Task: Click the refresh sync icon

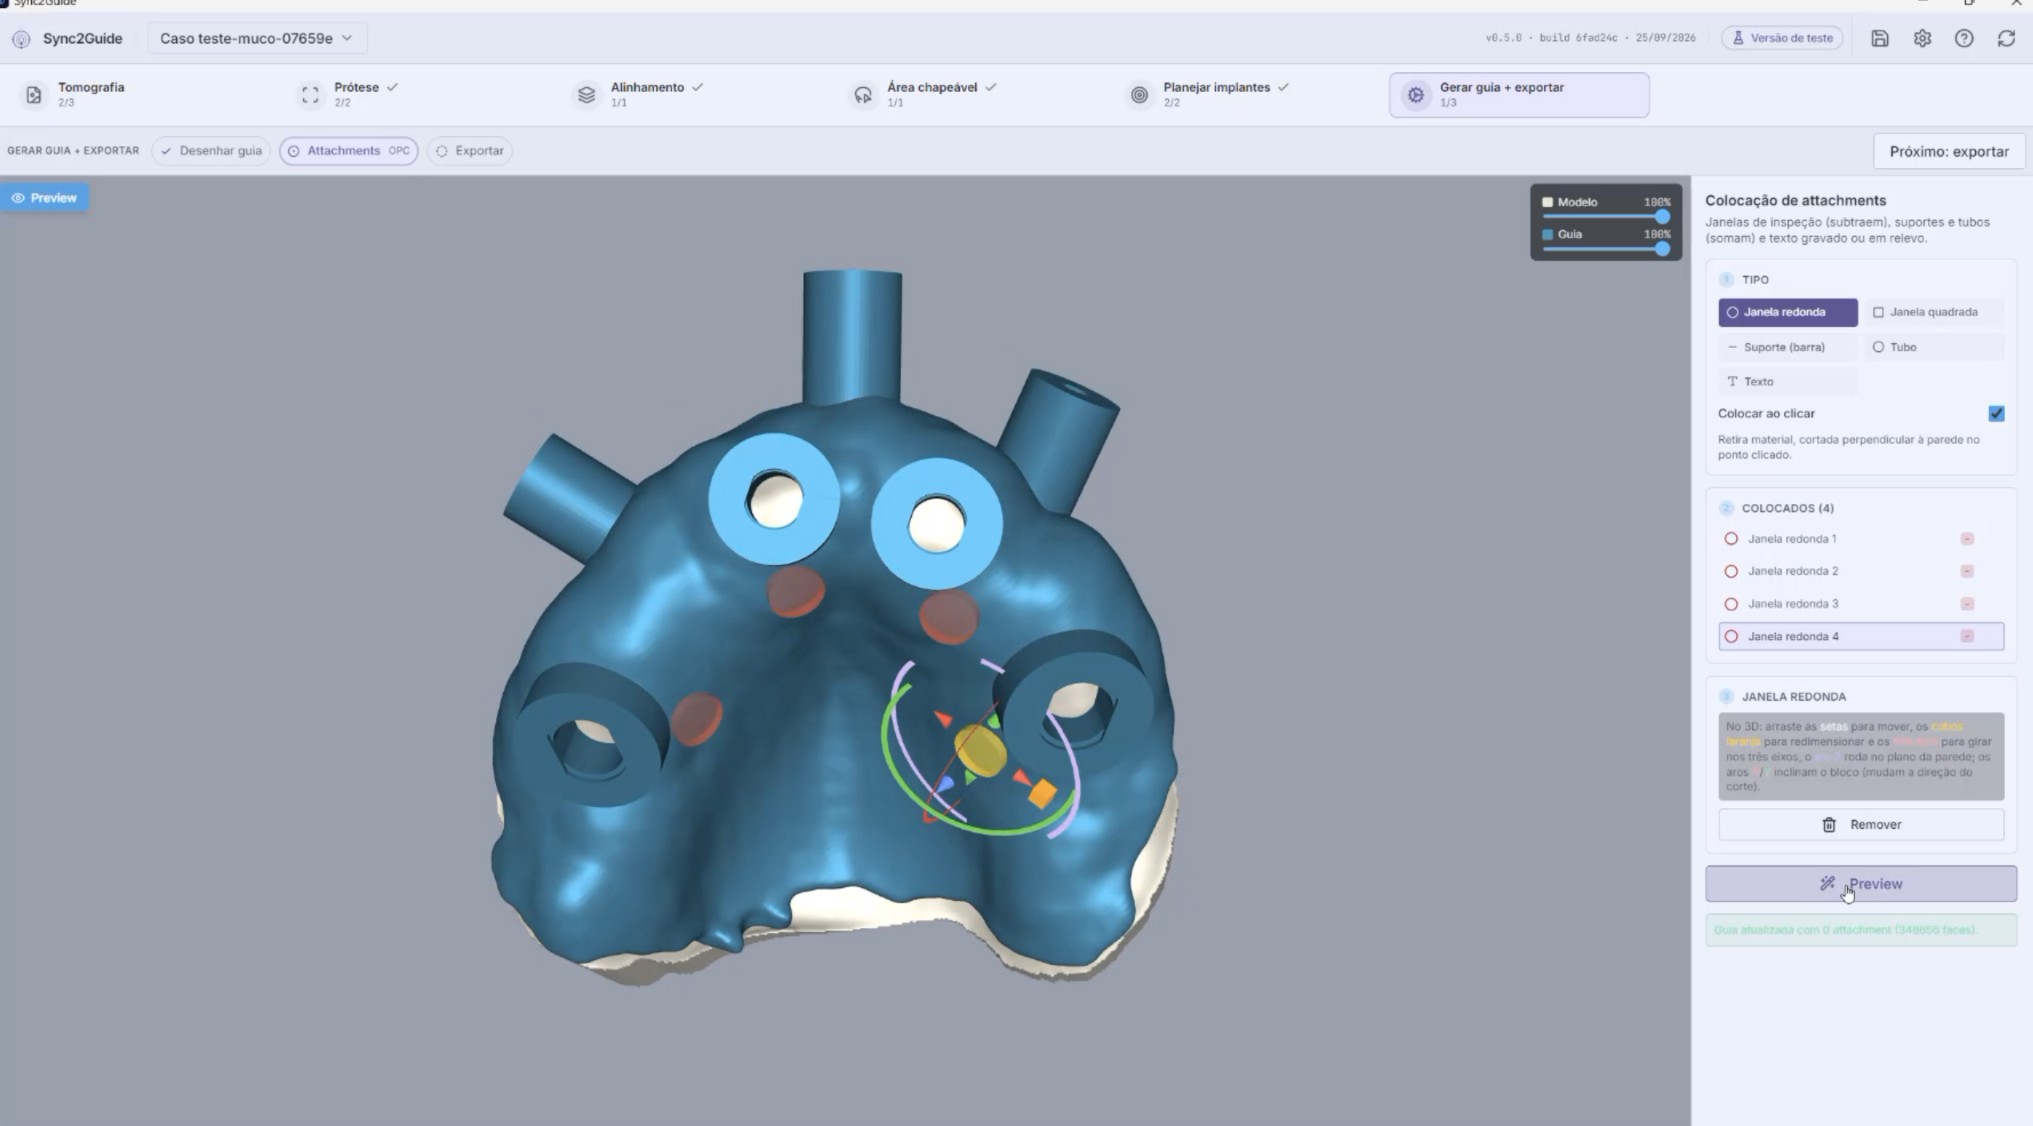Action: pyautogui.click(x=2006, y=38)
